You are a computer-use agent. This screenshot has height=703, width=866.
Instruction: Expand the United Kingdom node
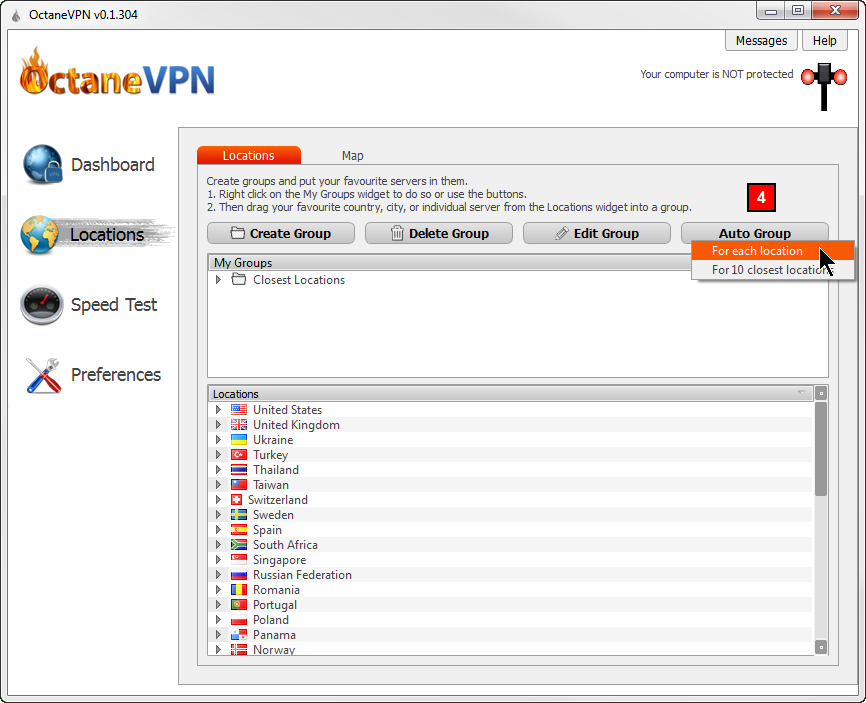point(218,425)
